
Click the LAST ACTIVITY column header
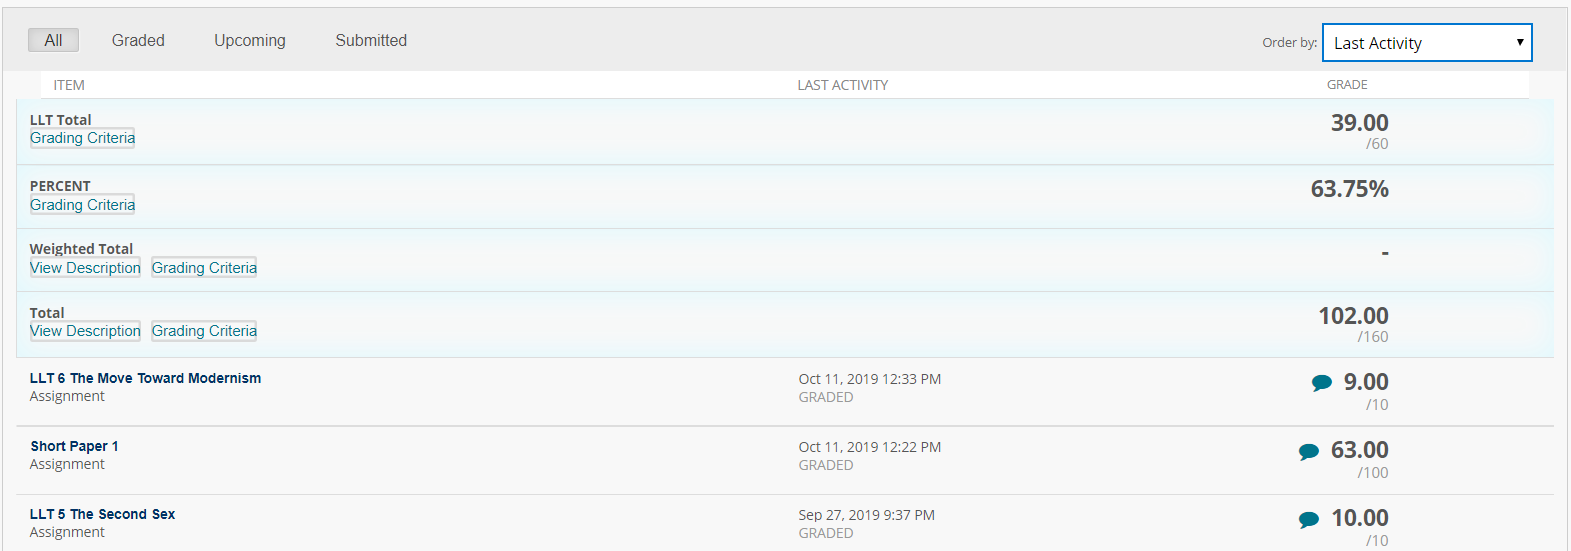pyautogui.click(x=842, y=85)
